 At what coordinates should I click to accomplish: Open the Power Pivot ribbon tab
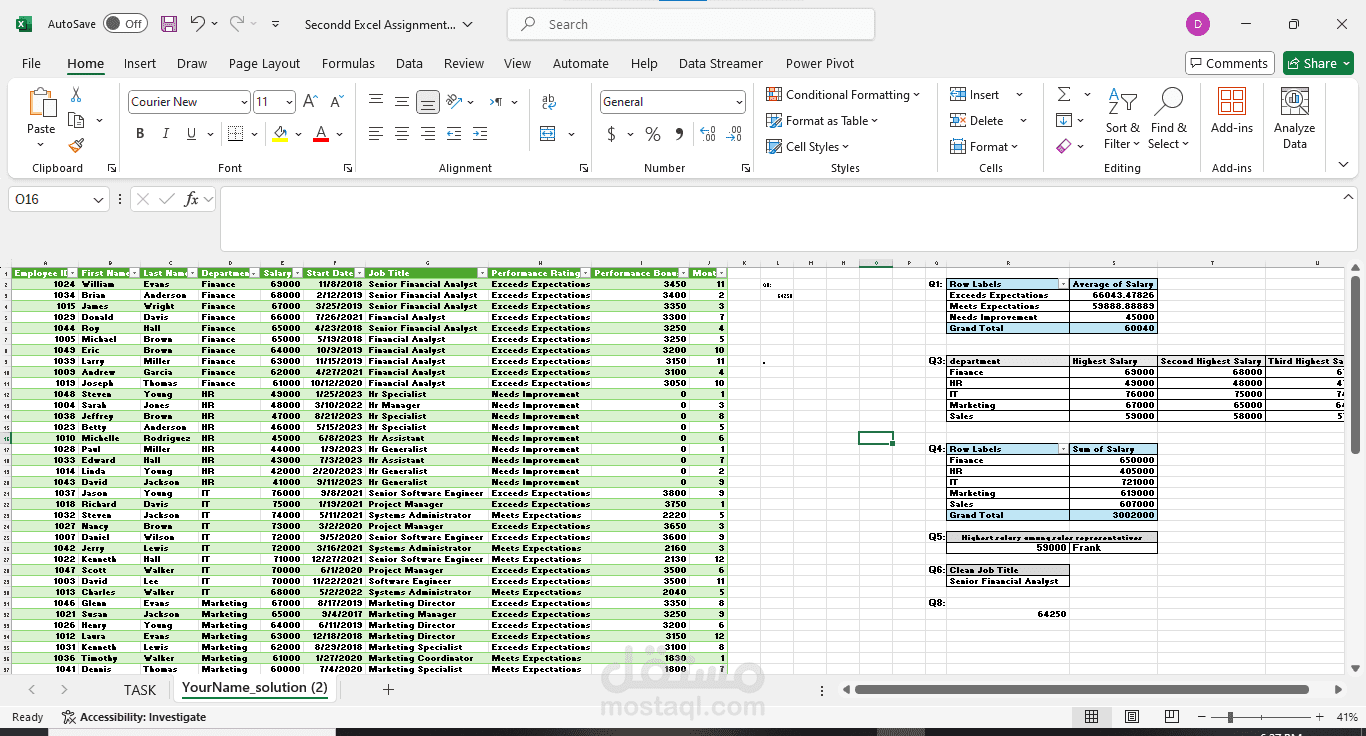click(820, 63)
